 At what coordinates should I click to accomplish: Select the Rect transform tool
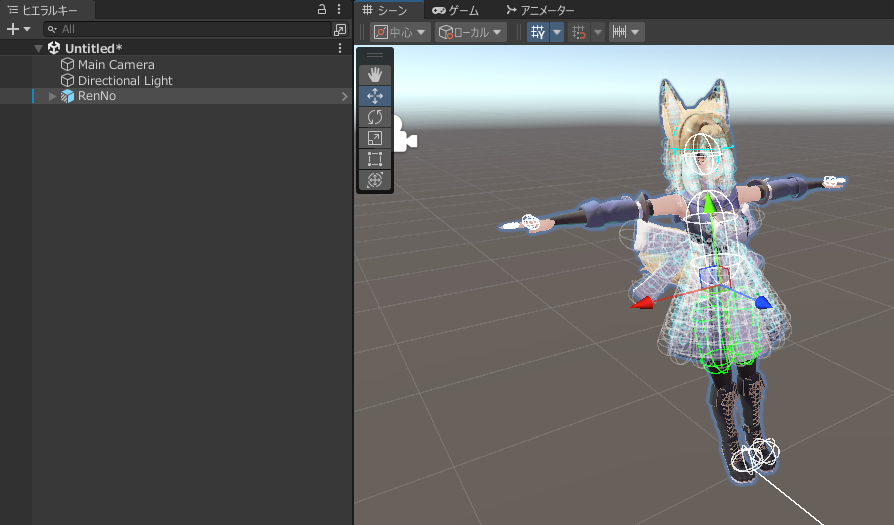pos(375,159)
